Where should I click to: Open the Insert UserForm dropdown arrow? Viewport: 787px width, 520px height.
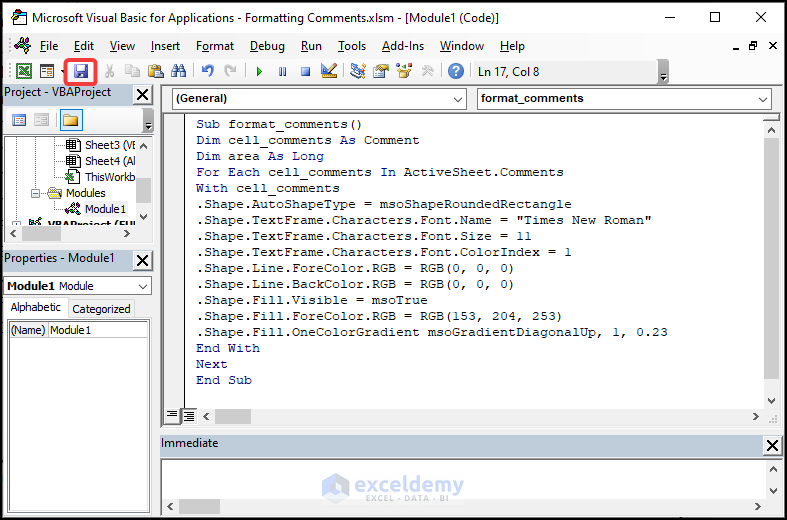(61, 72)
